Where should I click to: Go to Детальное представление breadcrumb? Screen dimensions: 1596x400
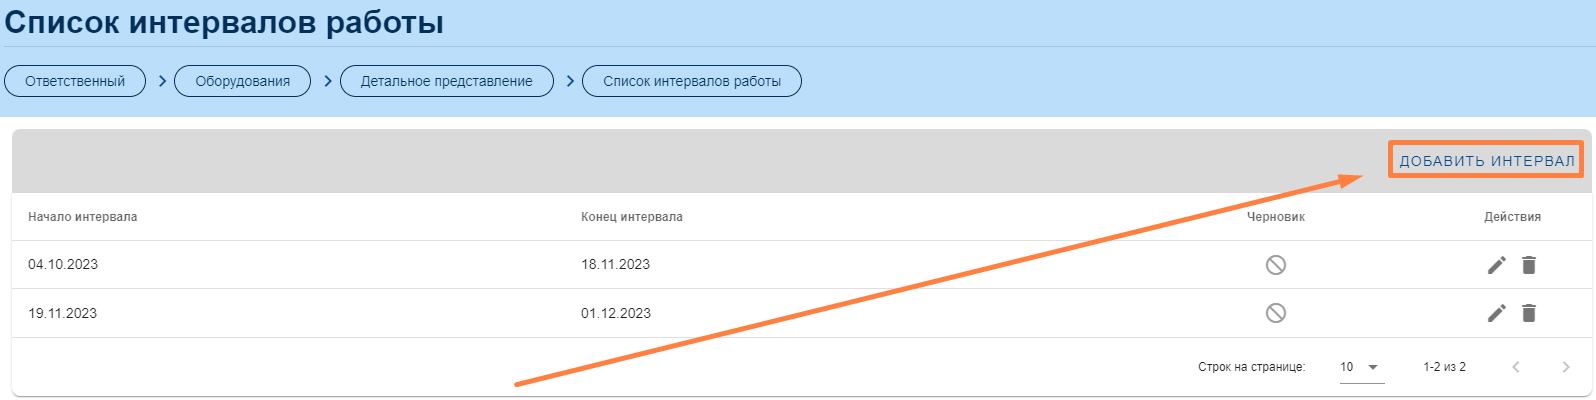[446, 81]
